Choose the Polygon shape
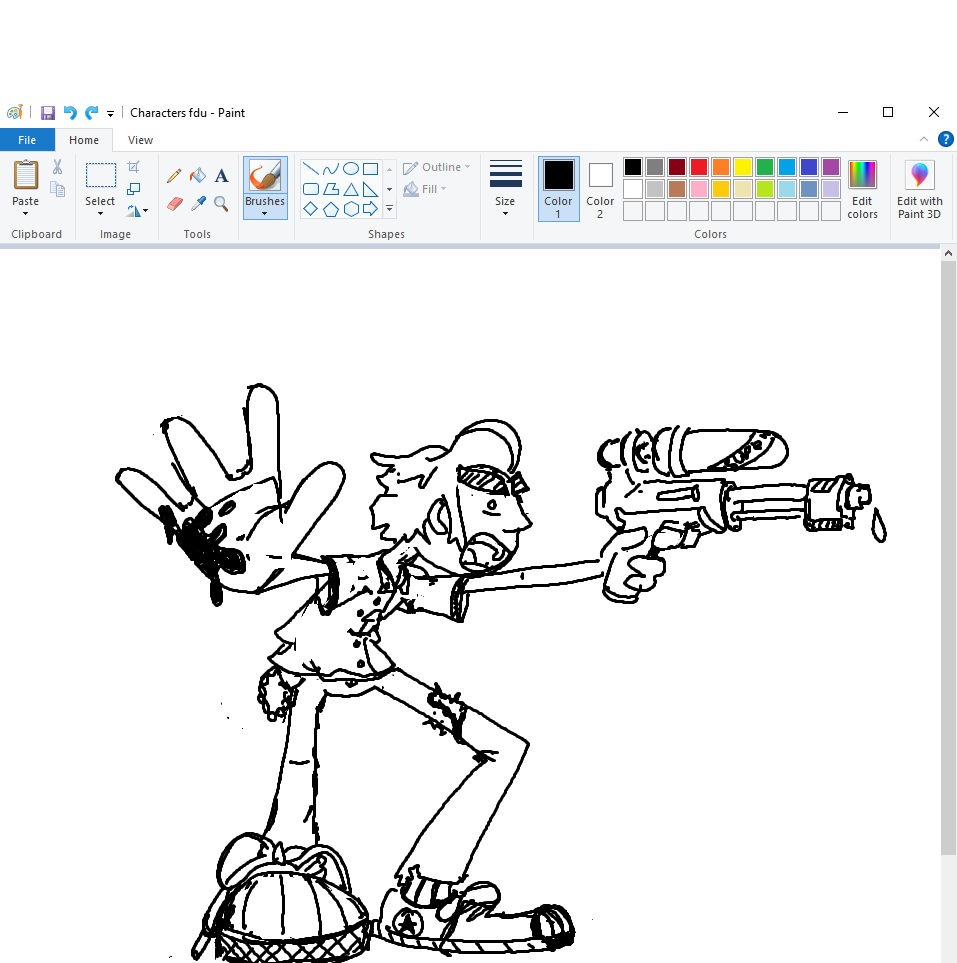 (x=330, y=189)
